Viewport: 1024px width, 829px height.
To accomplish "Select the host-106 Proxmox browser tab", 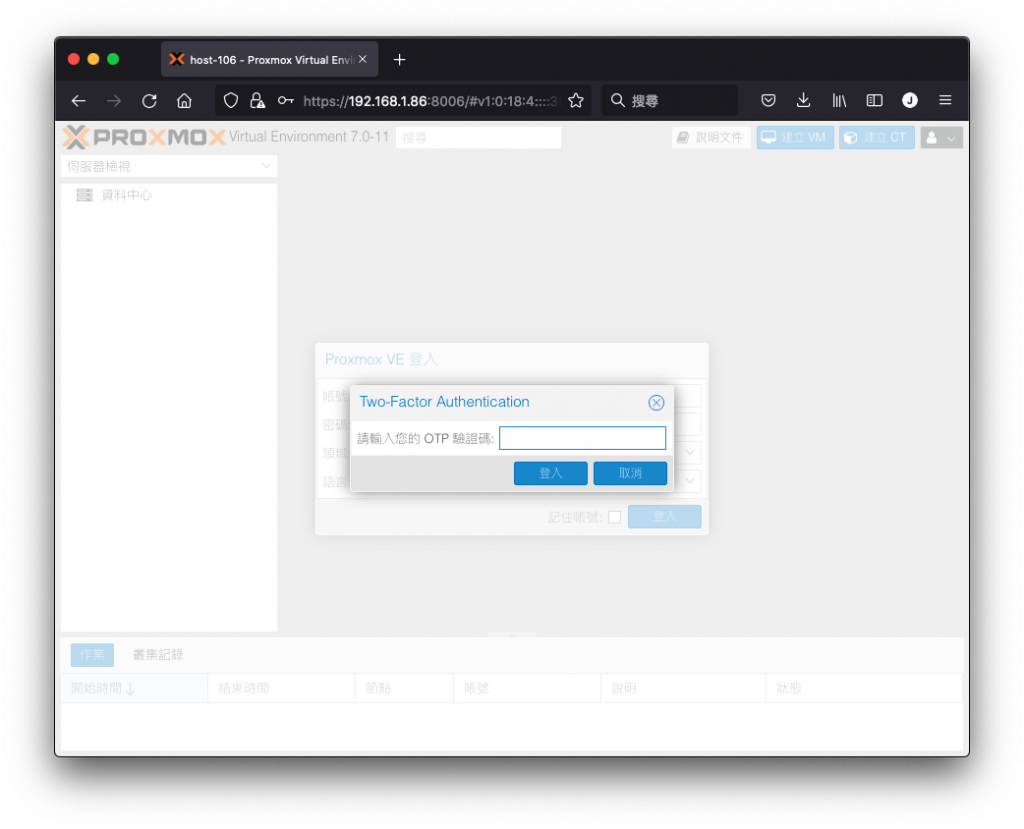I will (x=269, y=60).
